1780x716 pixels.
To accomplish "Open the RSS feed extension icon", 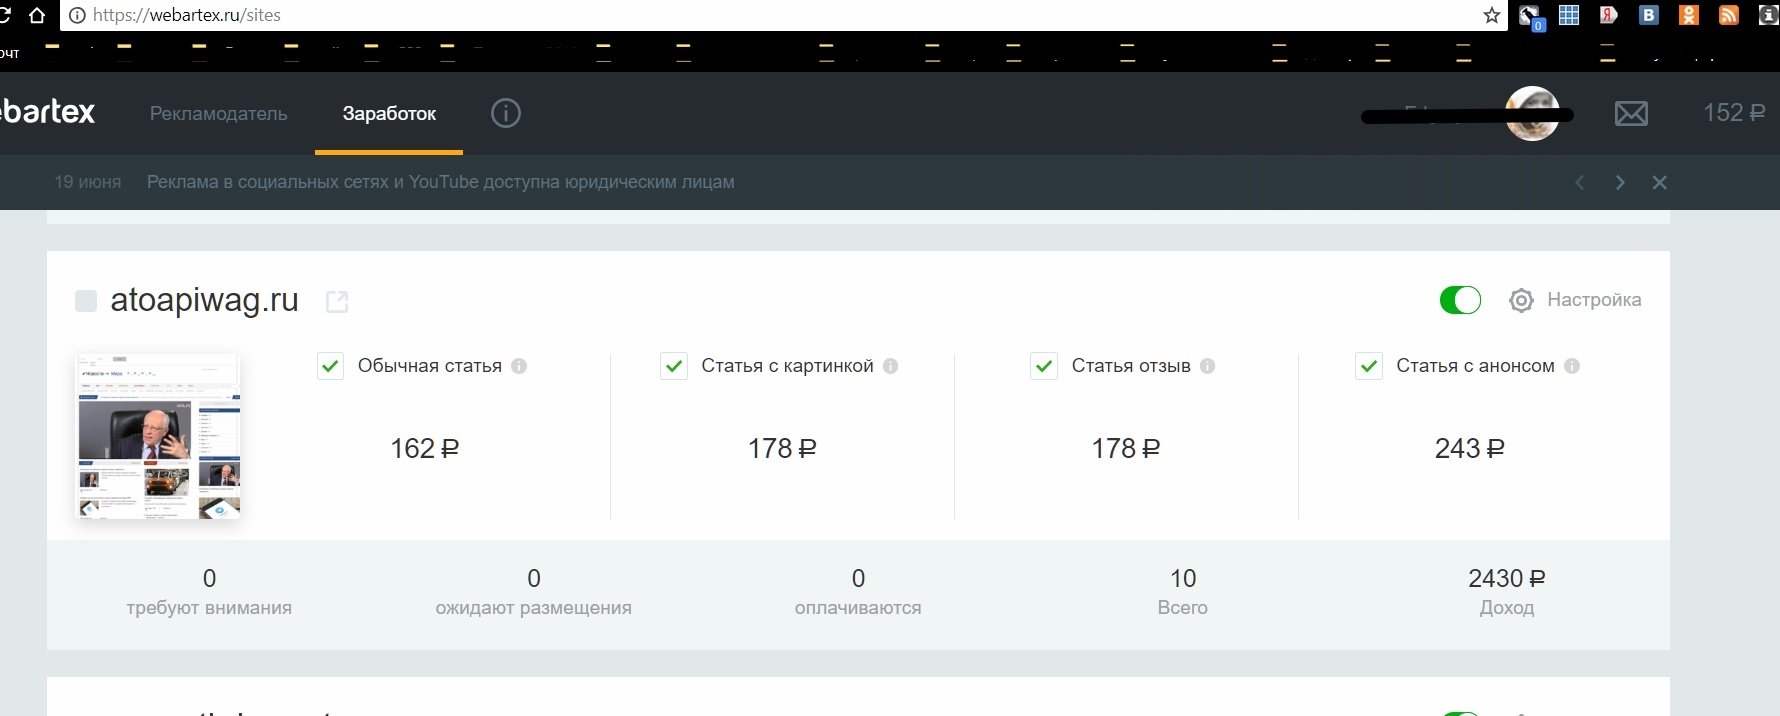I will (x=1729, y=15).
